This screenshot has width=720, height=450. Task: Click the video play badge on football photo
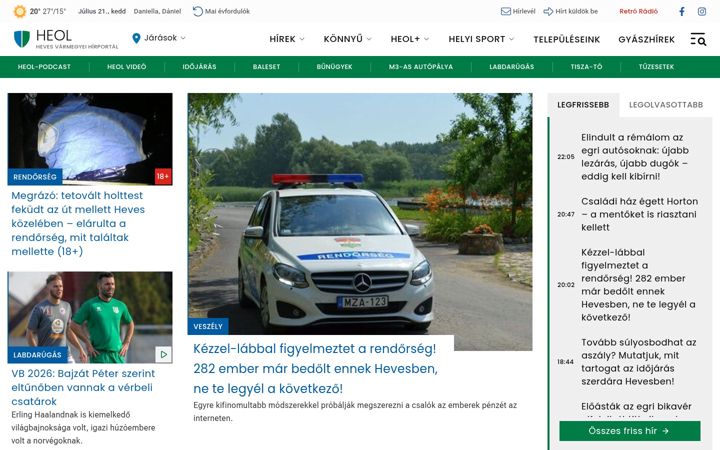point(163,354)
